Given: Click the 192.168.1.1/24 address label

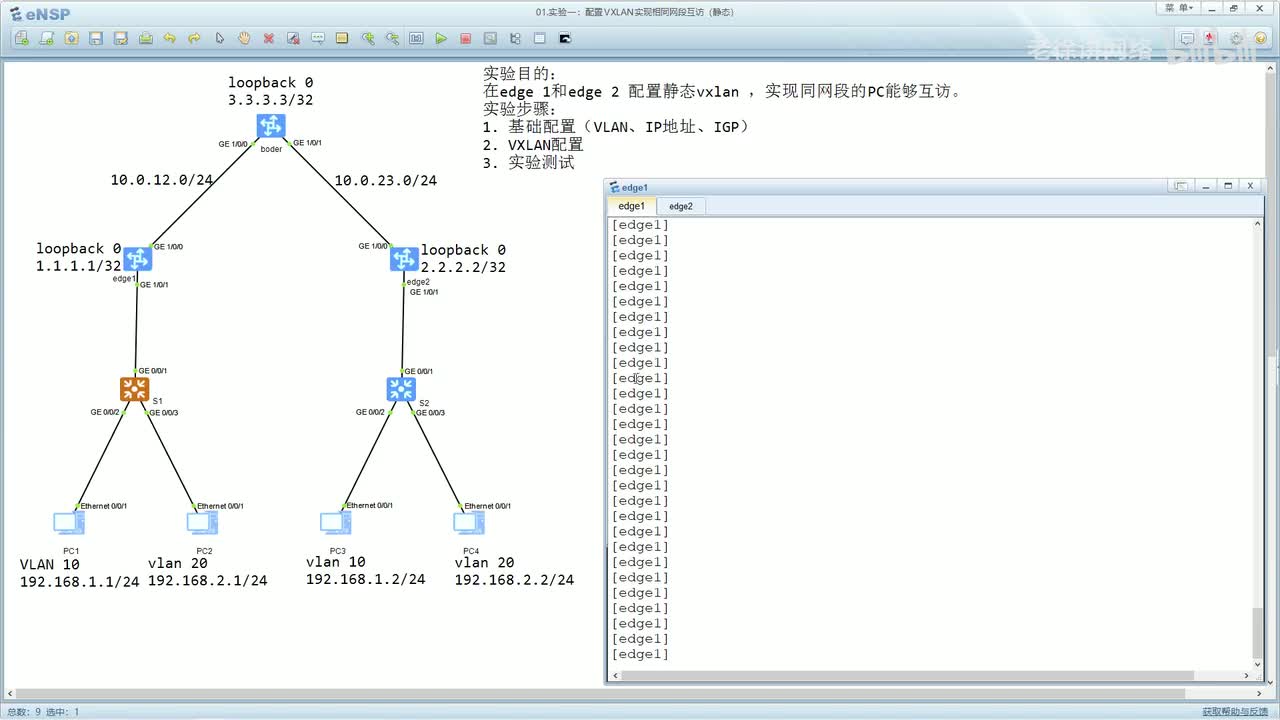Looking at the screenshot, I should (79, 582).
